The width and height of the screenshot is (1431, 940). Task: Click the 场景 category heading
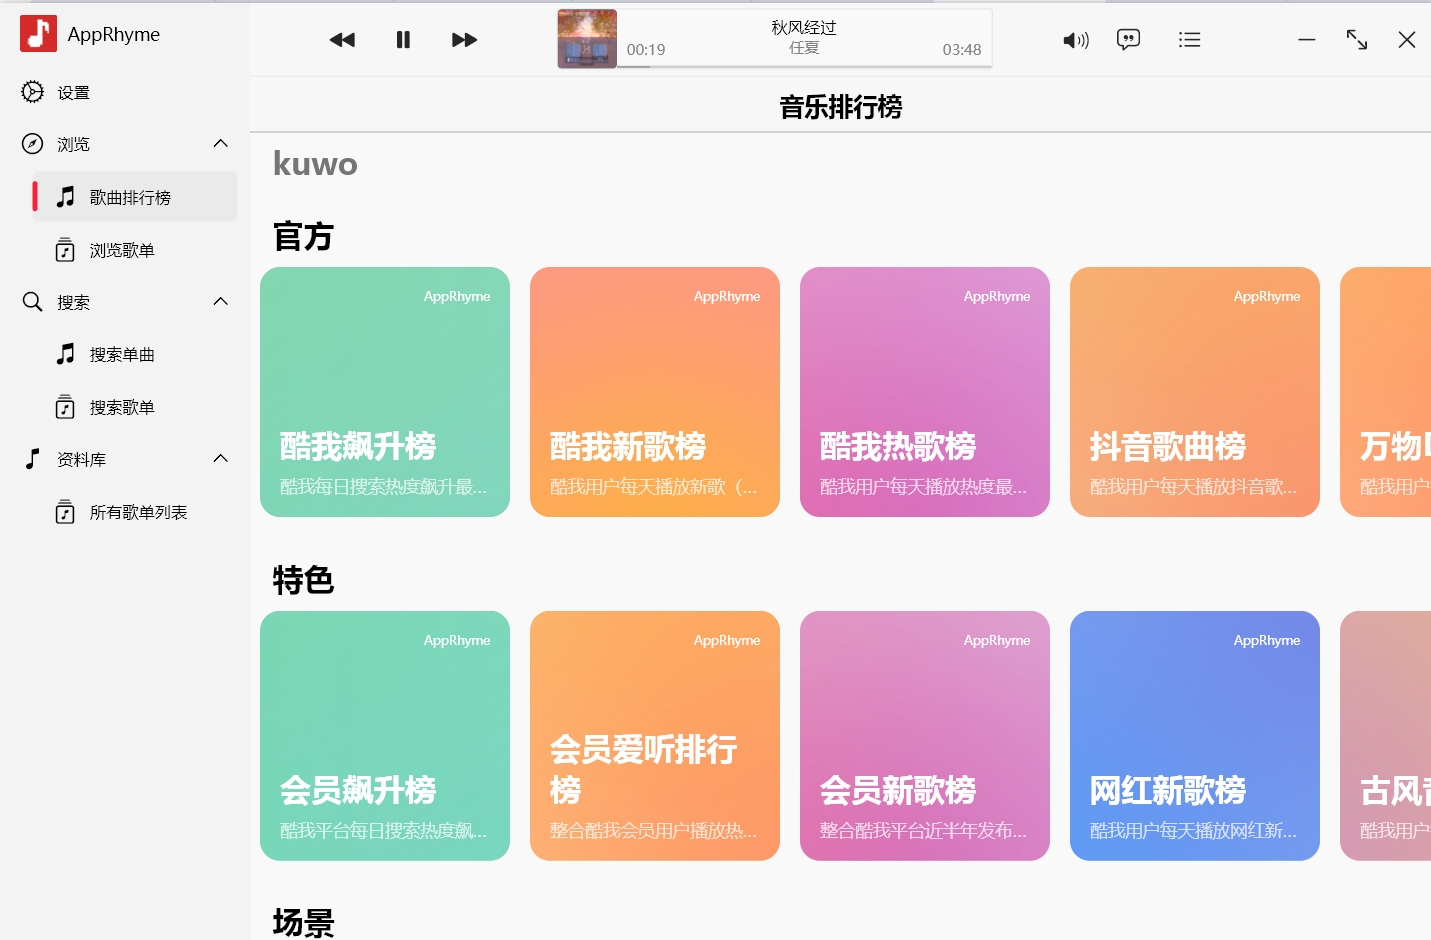(x=303, y=922)
